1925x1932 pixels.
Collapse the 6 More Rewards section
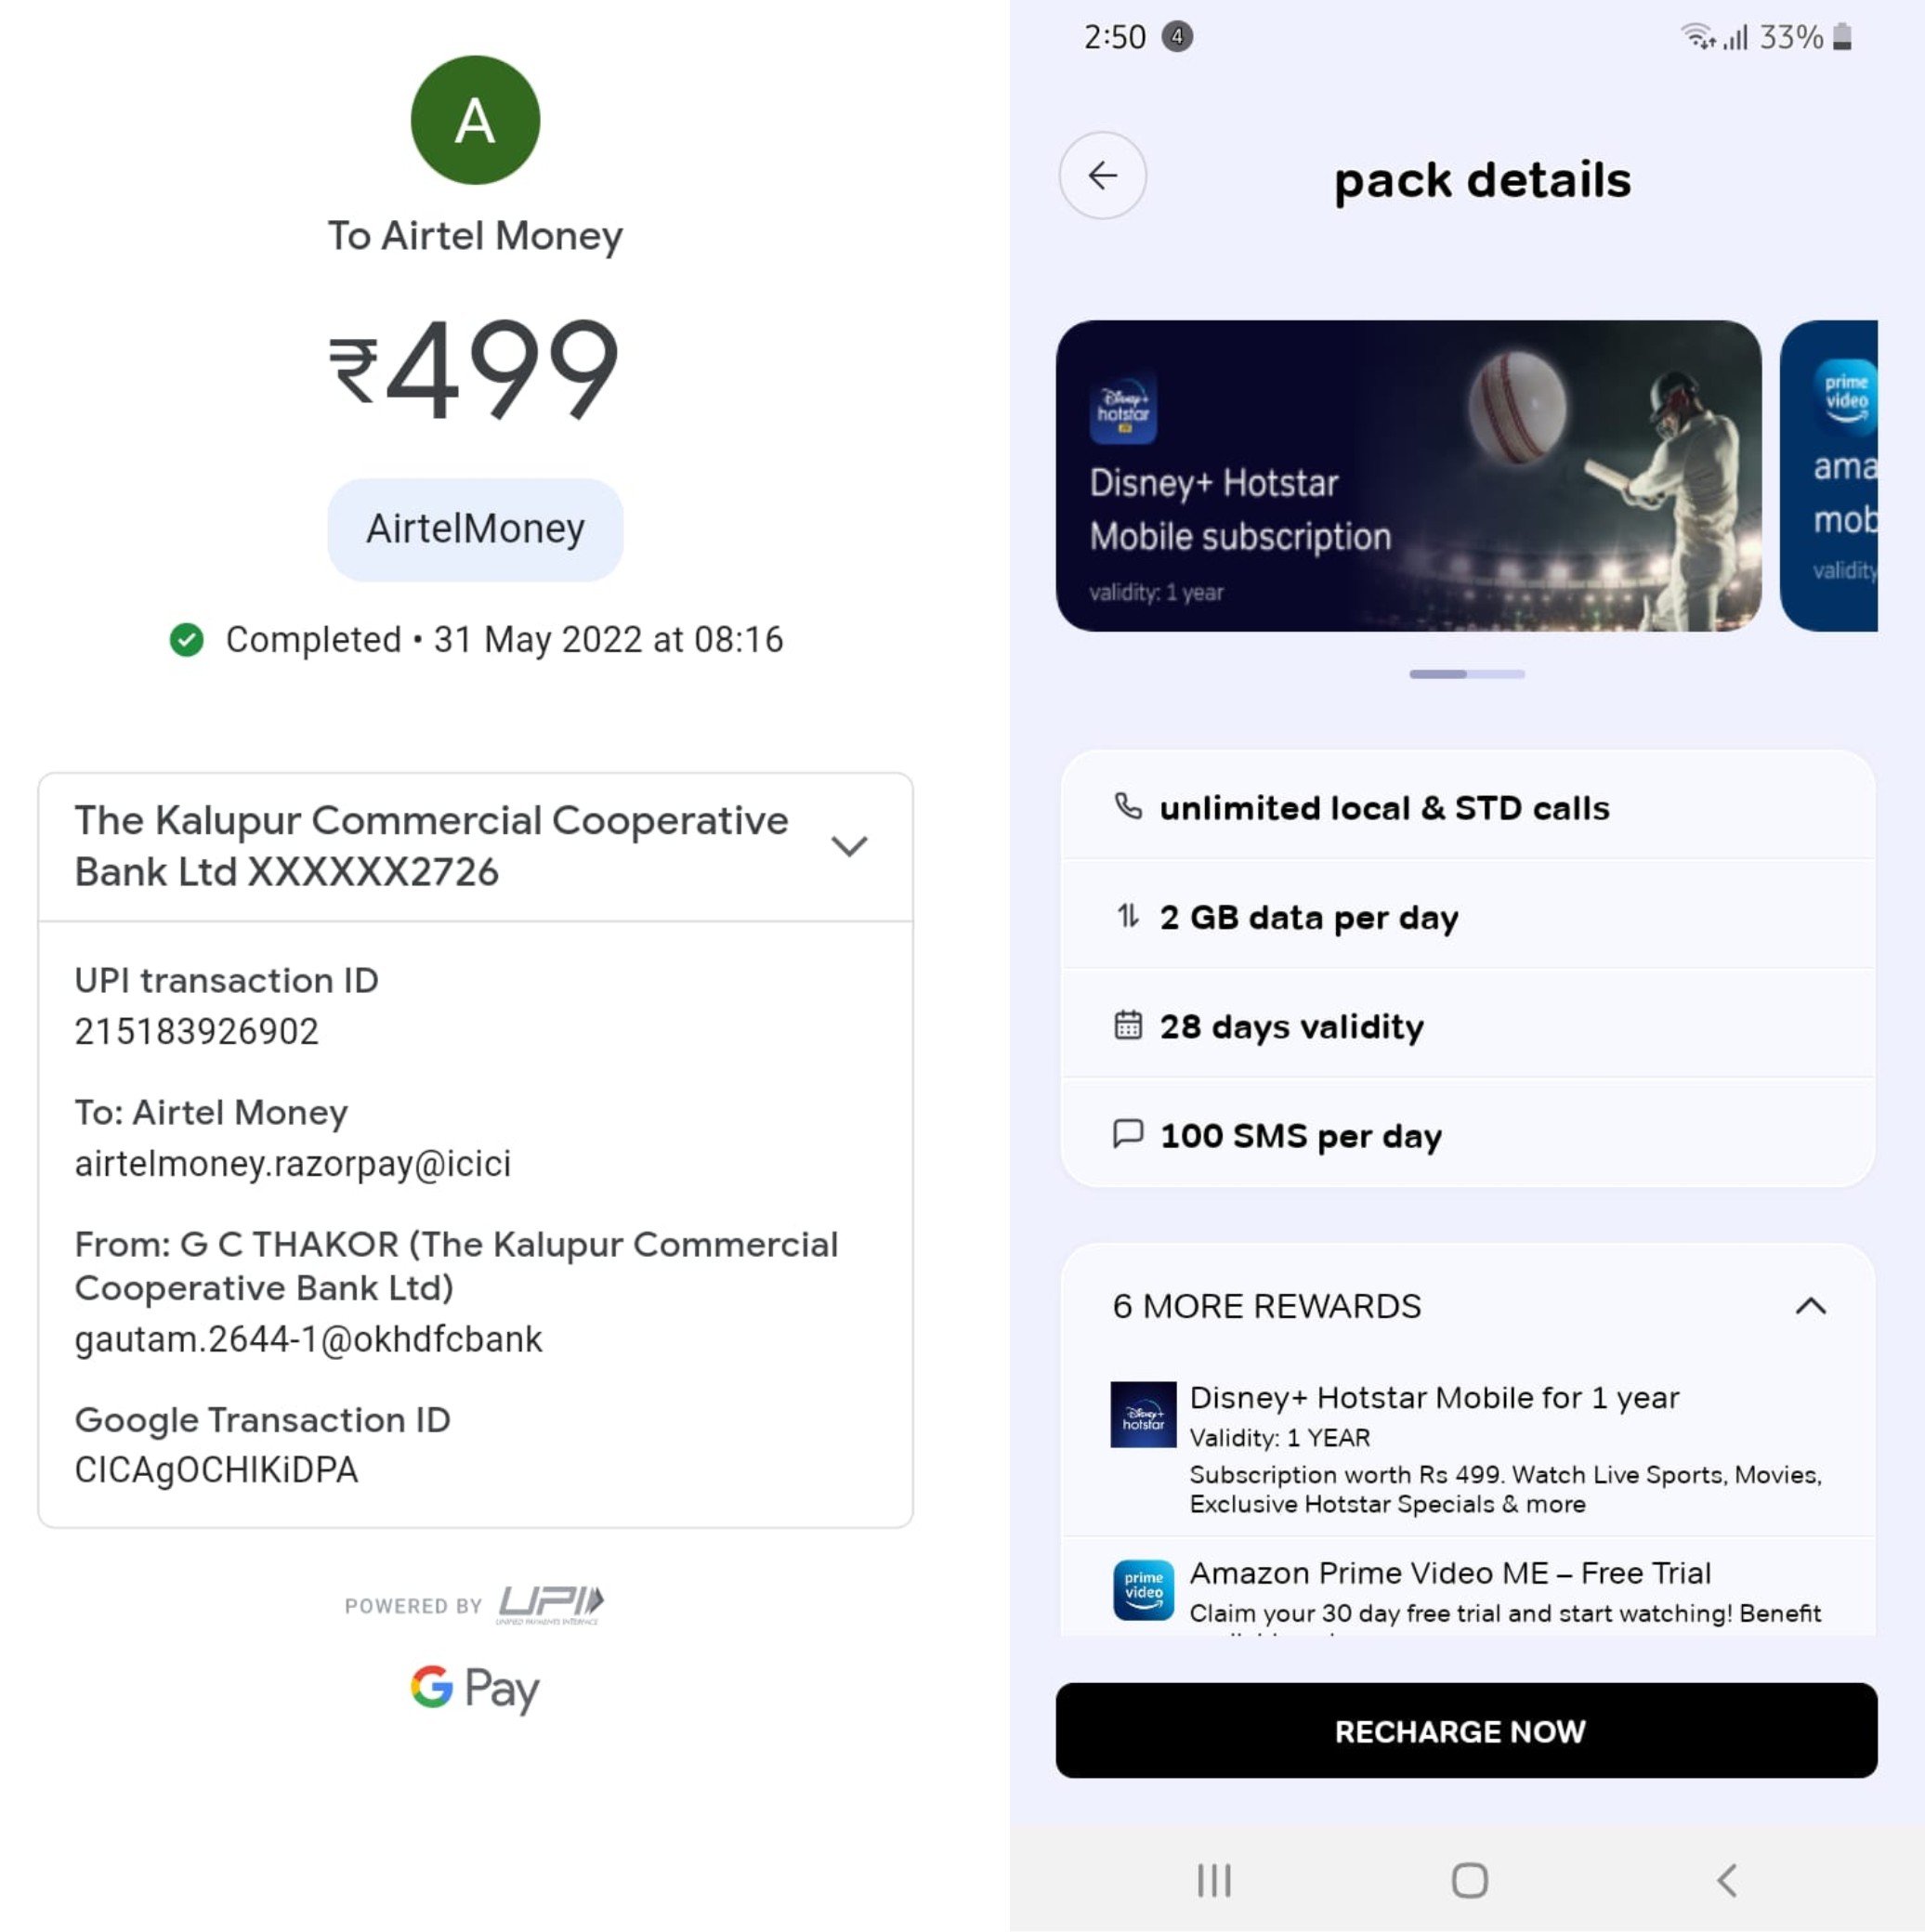[x=1810, y=1306]
